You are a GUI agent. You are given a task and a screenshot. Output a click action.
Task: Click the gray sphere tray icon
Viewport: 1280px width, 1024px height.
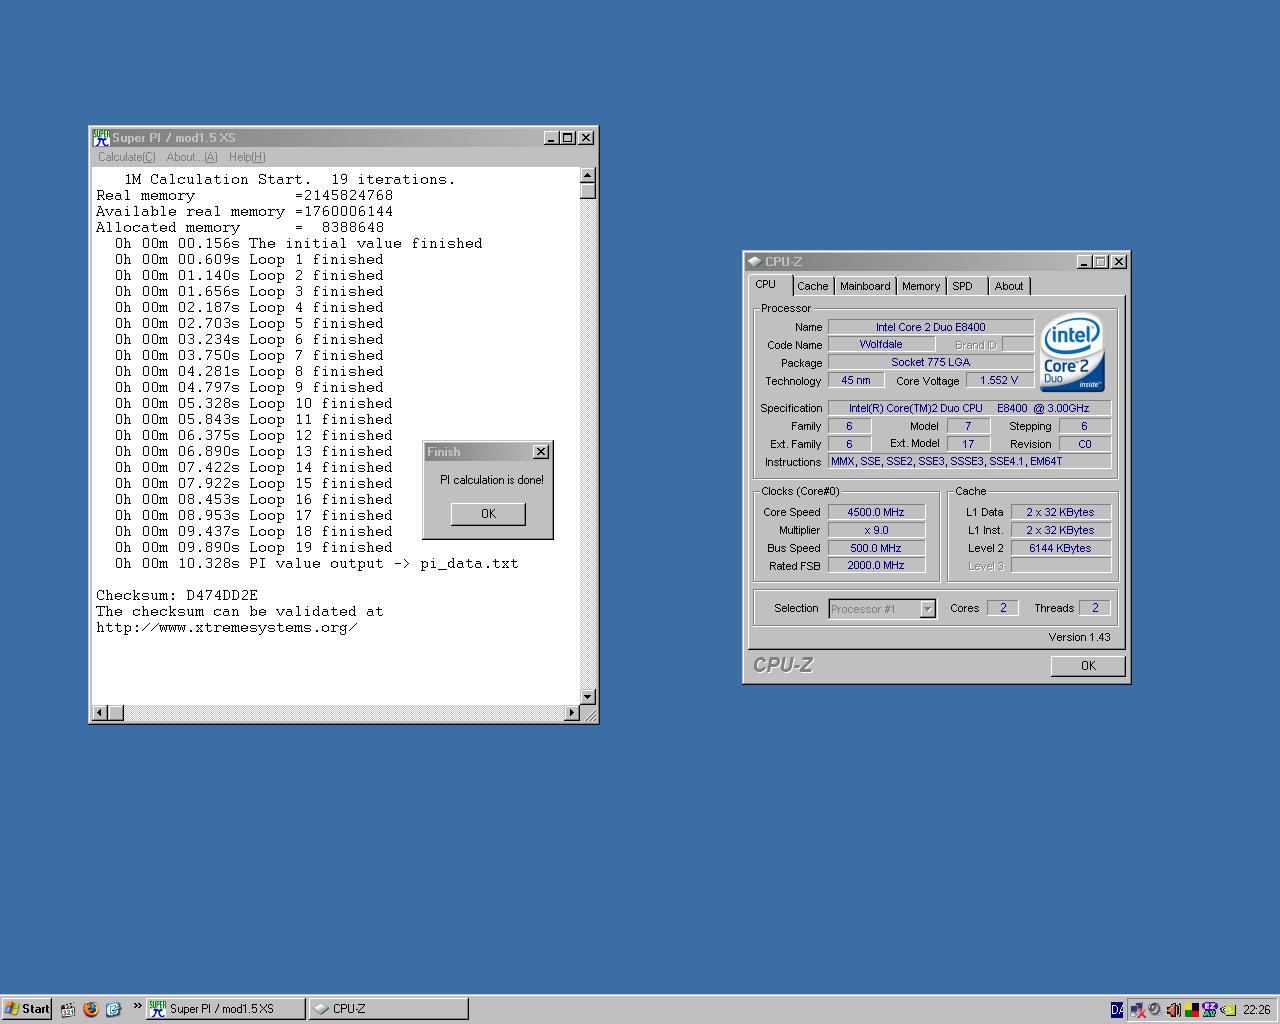click(1154, 1010)
